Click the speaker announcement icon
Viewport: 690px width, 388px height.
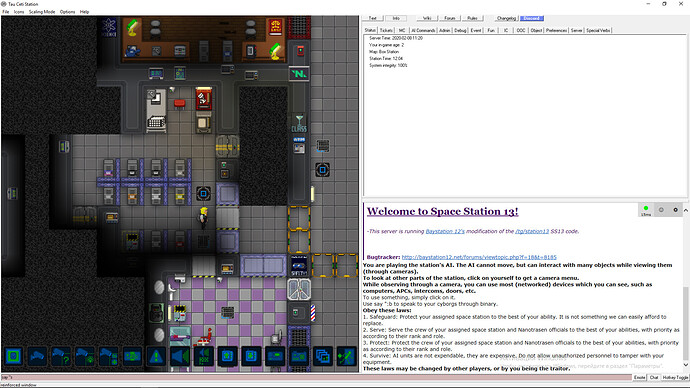point(180,356)
